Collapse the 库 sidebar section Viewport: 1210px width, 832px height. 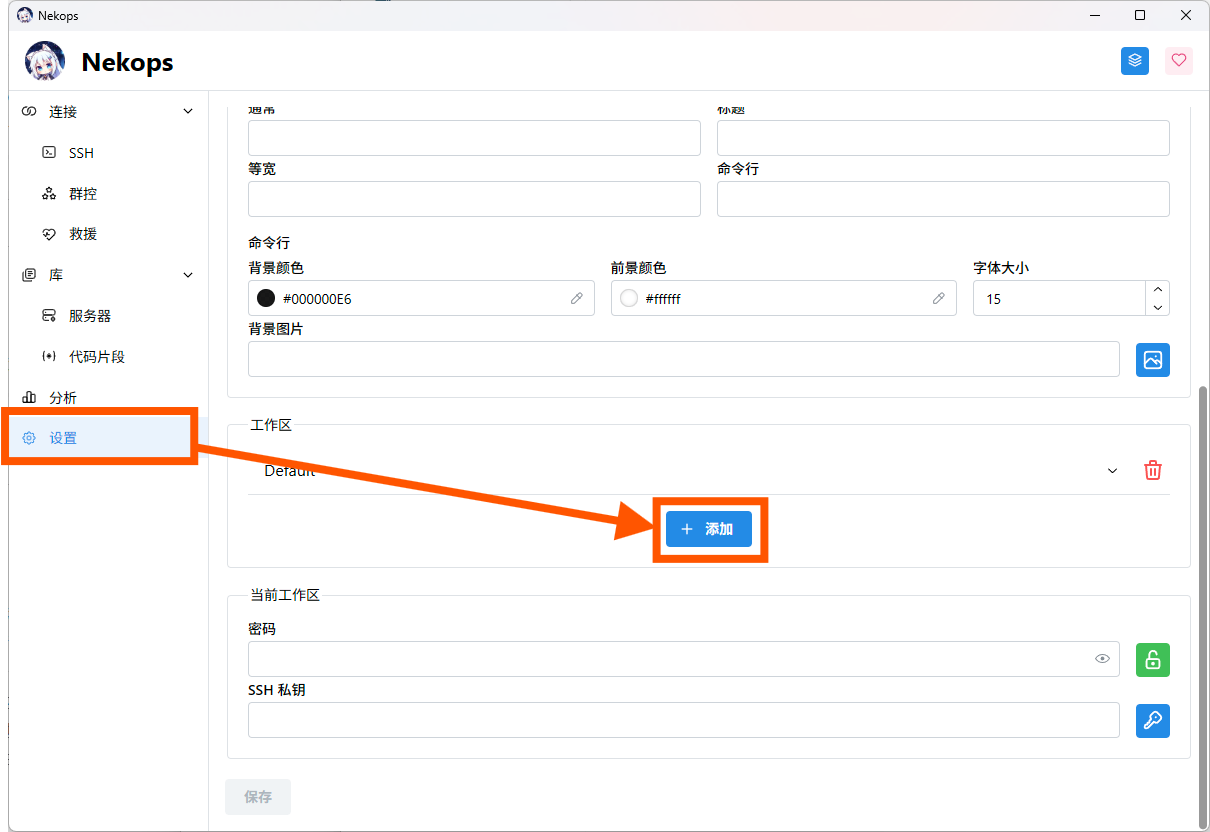188,275
